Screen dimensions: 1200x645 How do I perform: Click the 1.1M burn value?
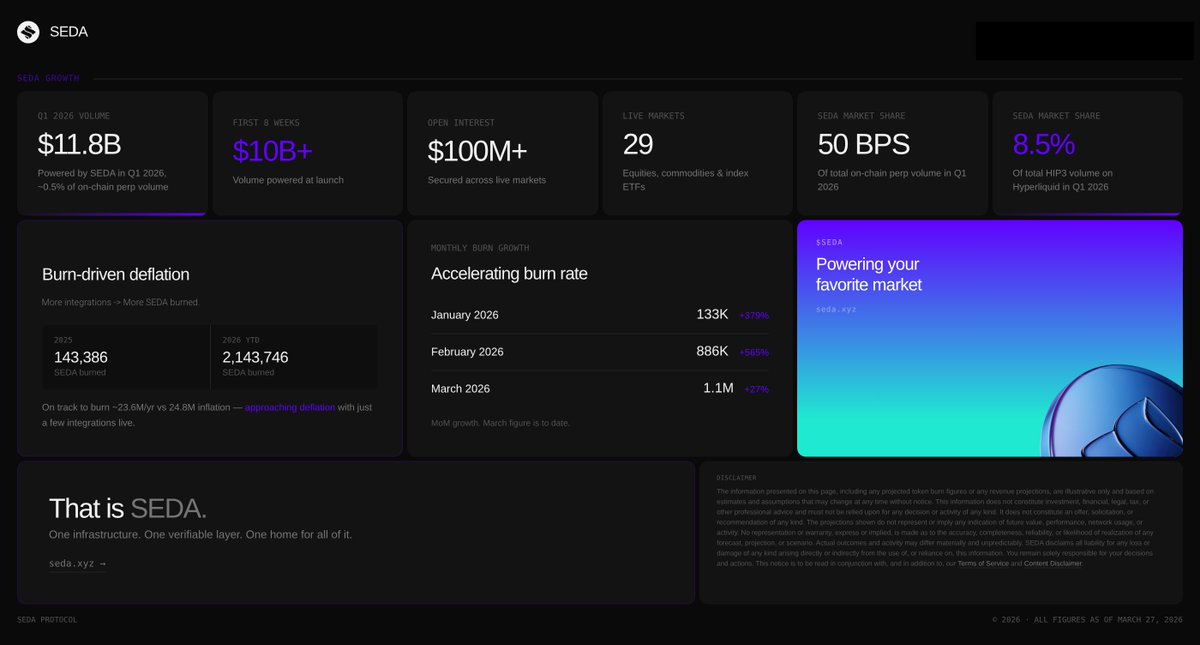coord(718,388)
